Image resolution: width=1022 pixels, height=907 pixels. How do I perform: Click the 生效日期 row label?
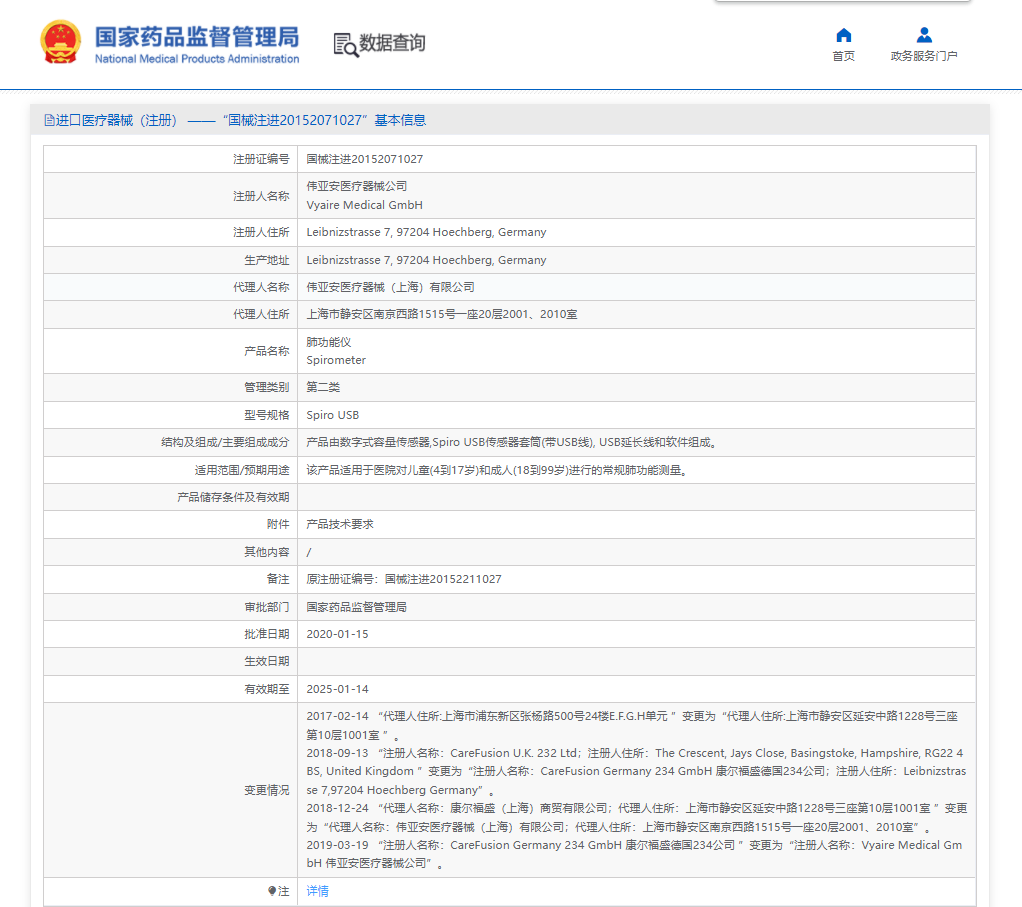click(x=267, y=661)
